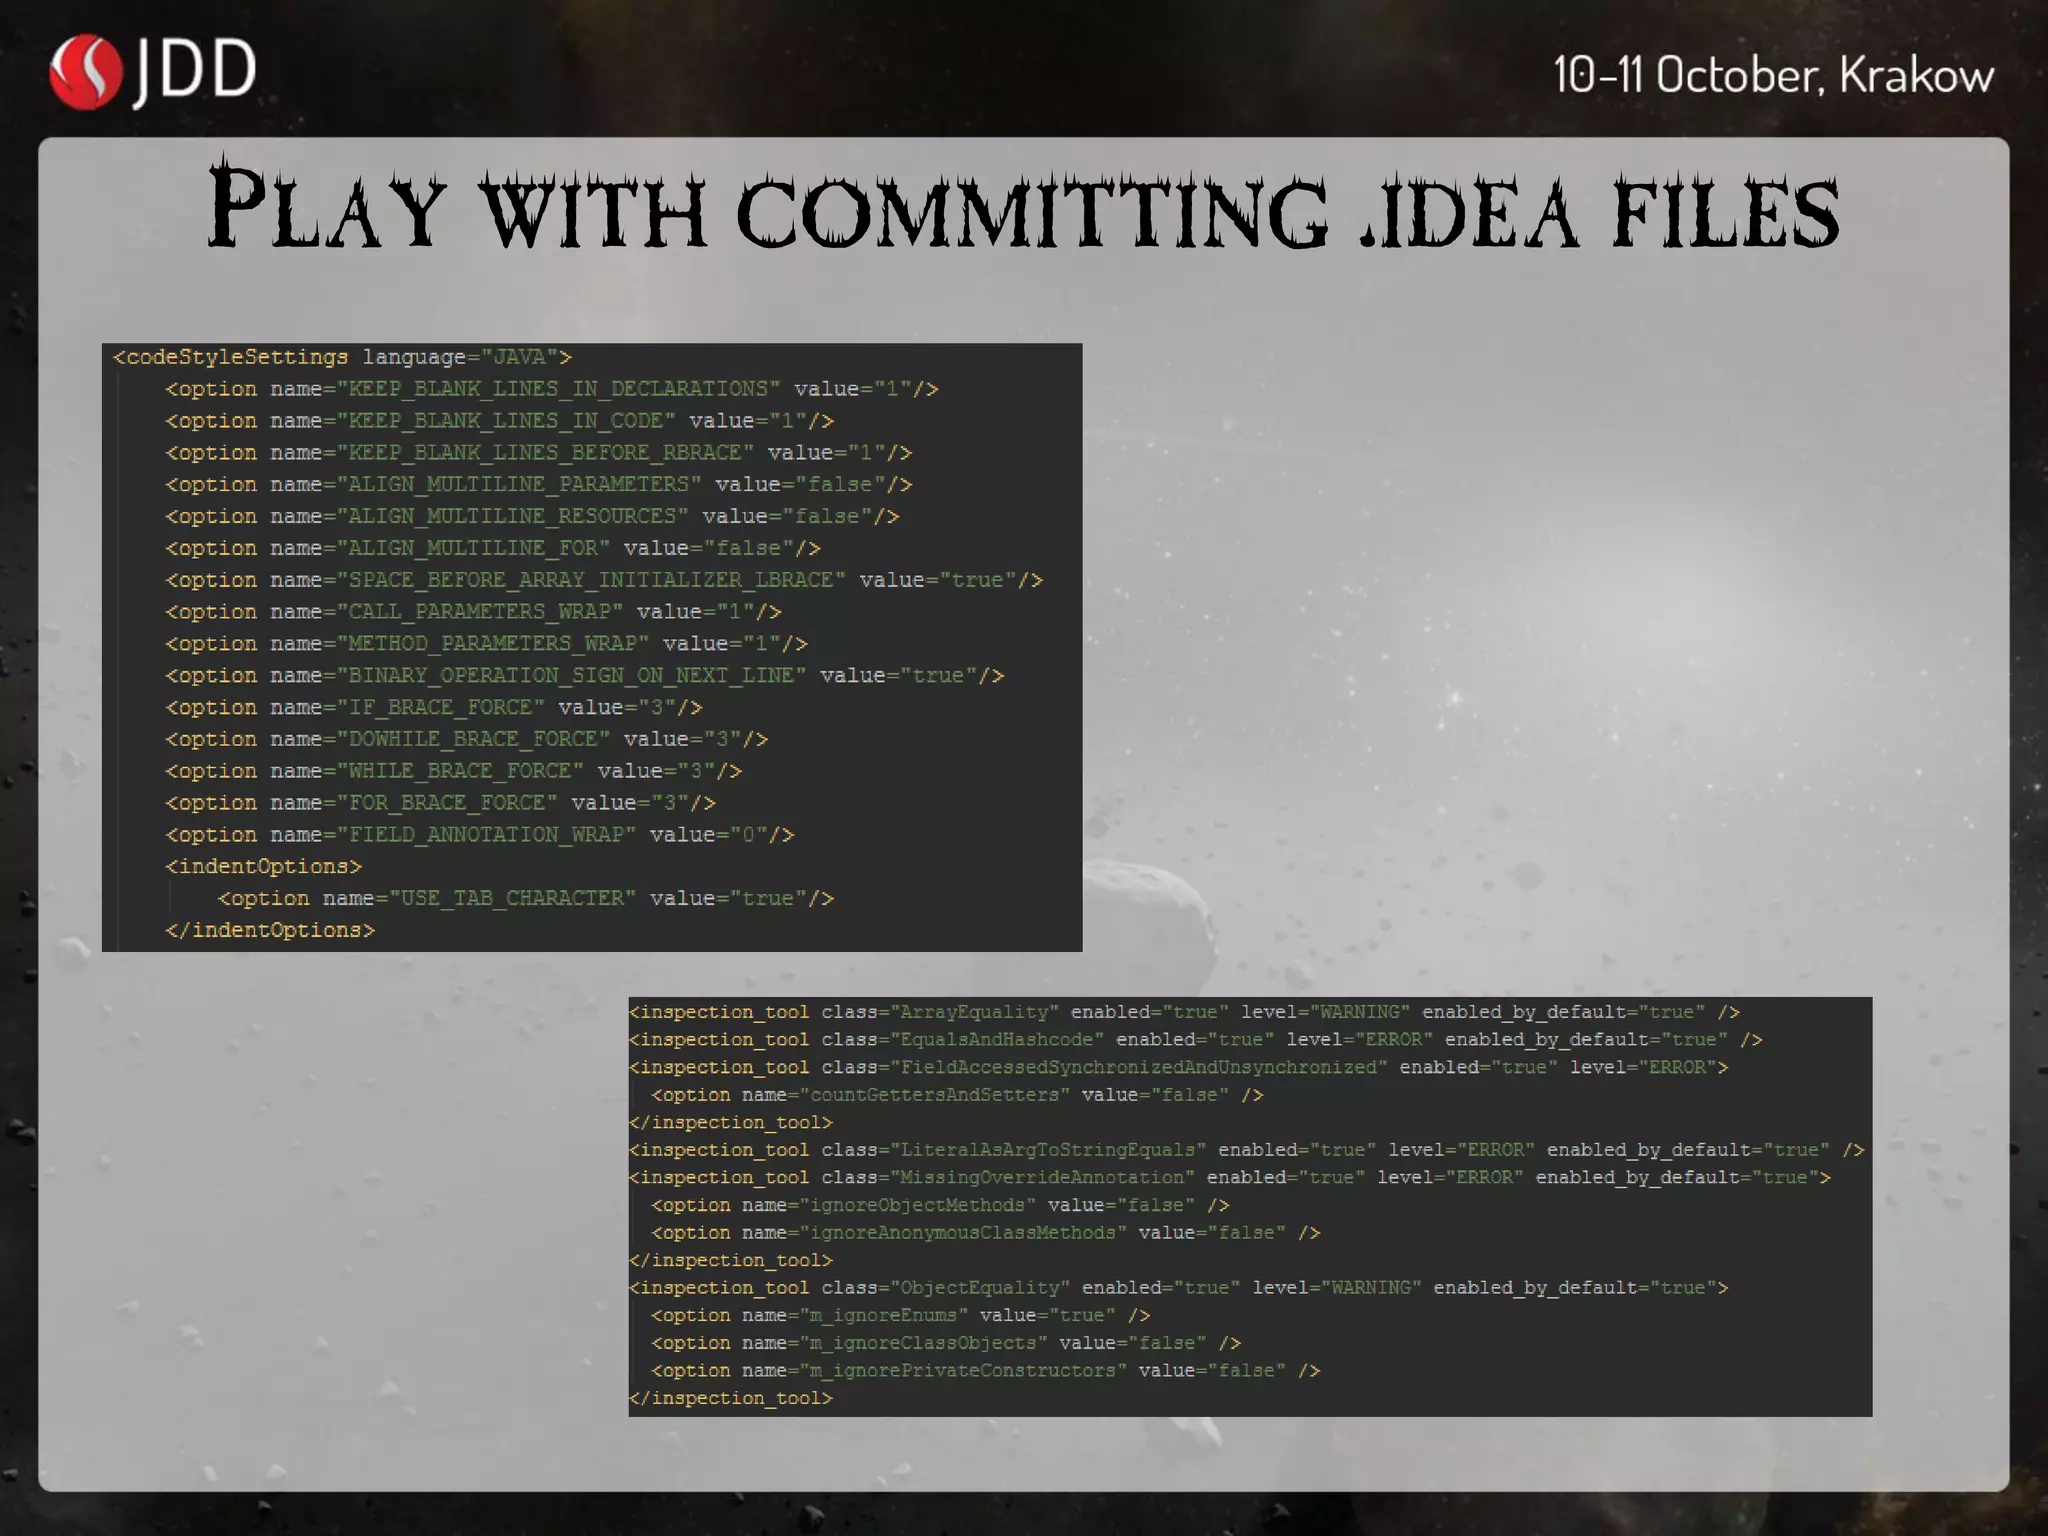This screenshot has width=2048, height=1536.
Task: Click the FOR_BRACE_FORCE option line
Action: click(440, 803)
